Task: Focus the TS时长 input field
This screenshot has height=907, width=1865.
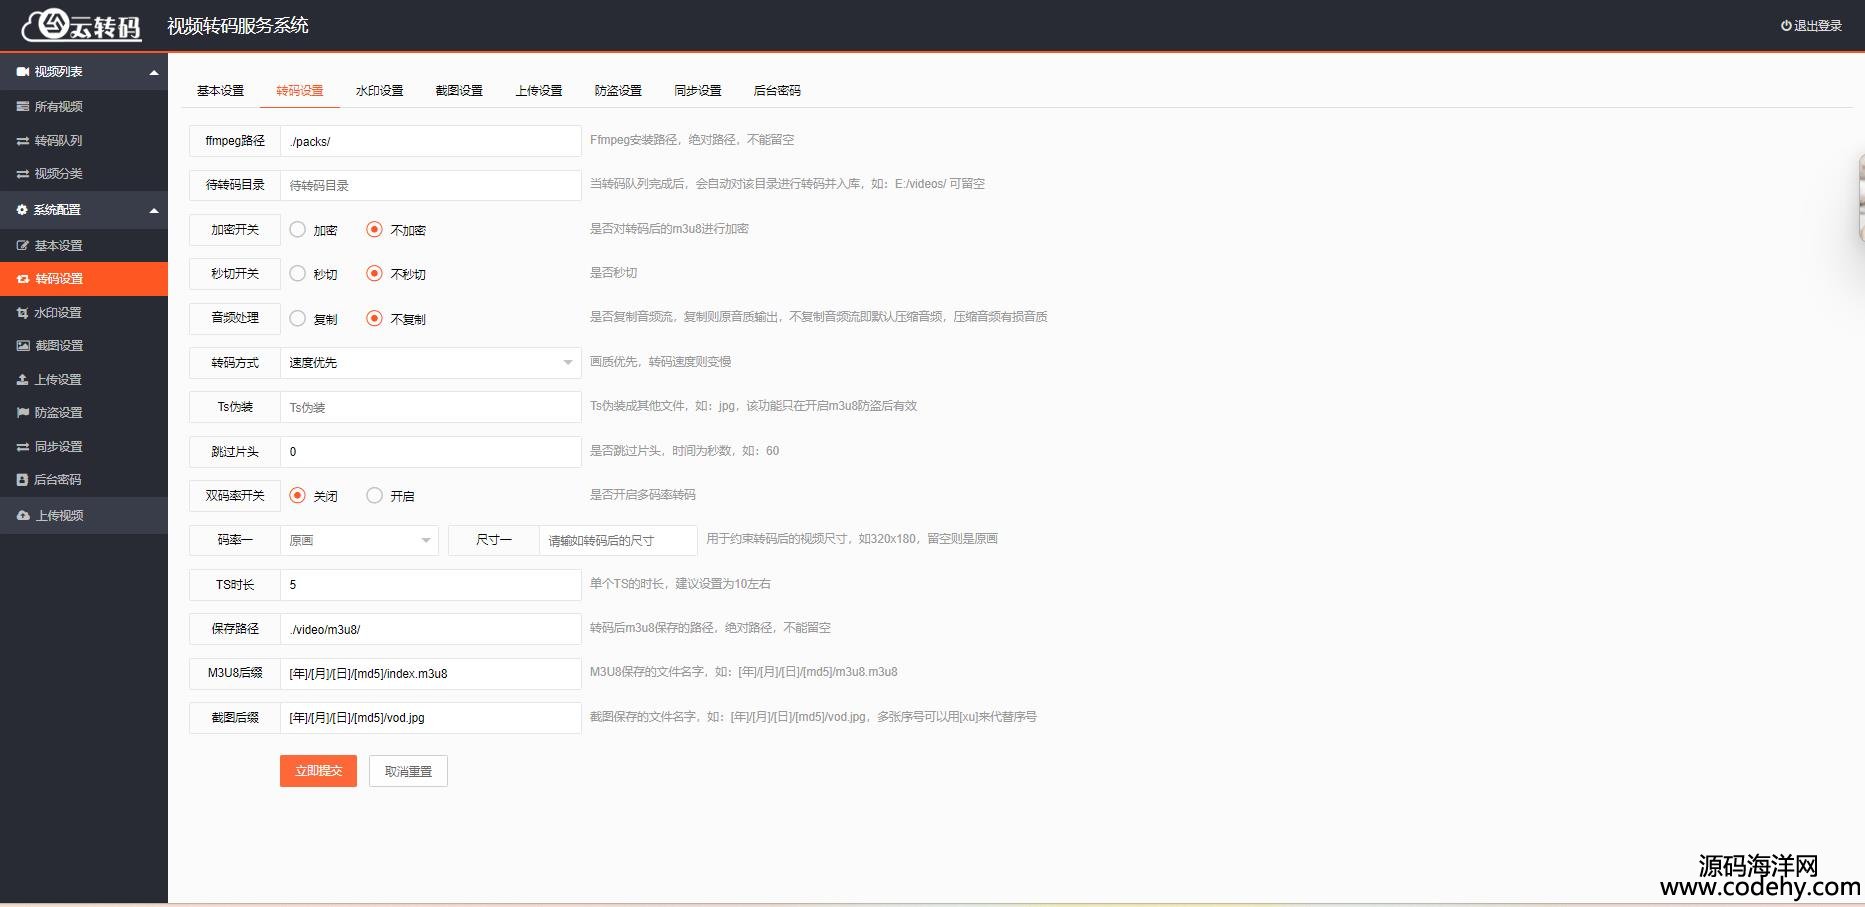Action: (430, 585)
